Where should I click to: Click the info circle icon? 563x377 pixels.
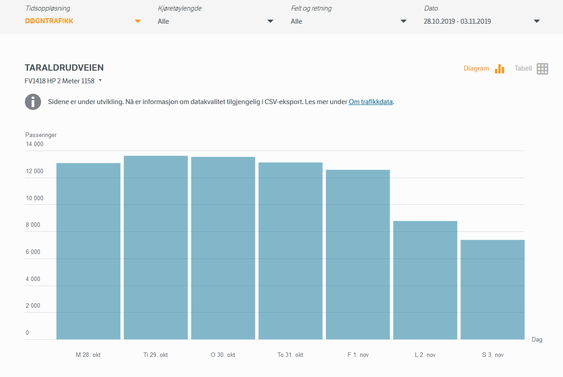point(33,102)
